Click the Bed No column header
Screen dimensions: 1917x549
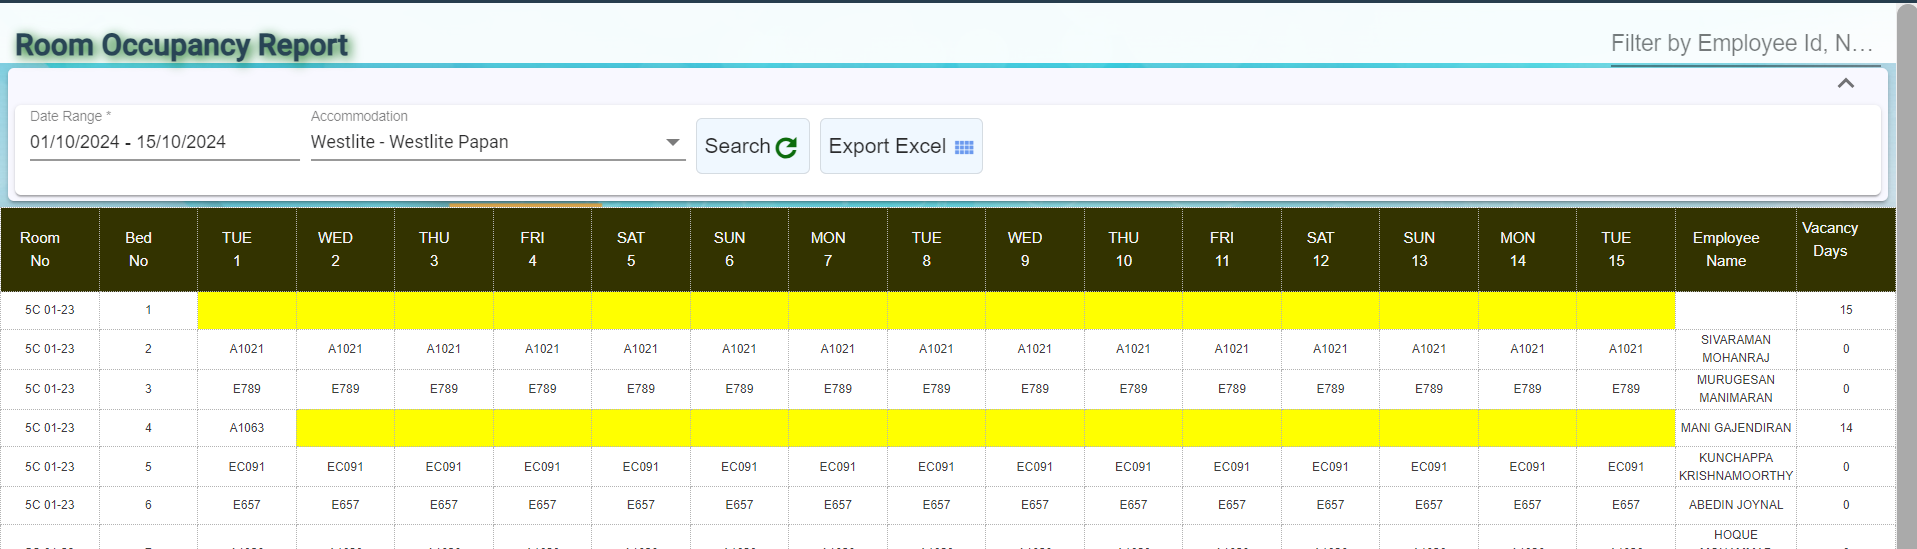tap(138, 249)
